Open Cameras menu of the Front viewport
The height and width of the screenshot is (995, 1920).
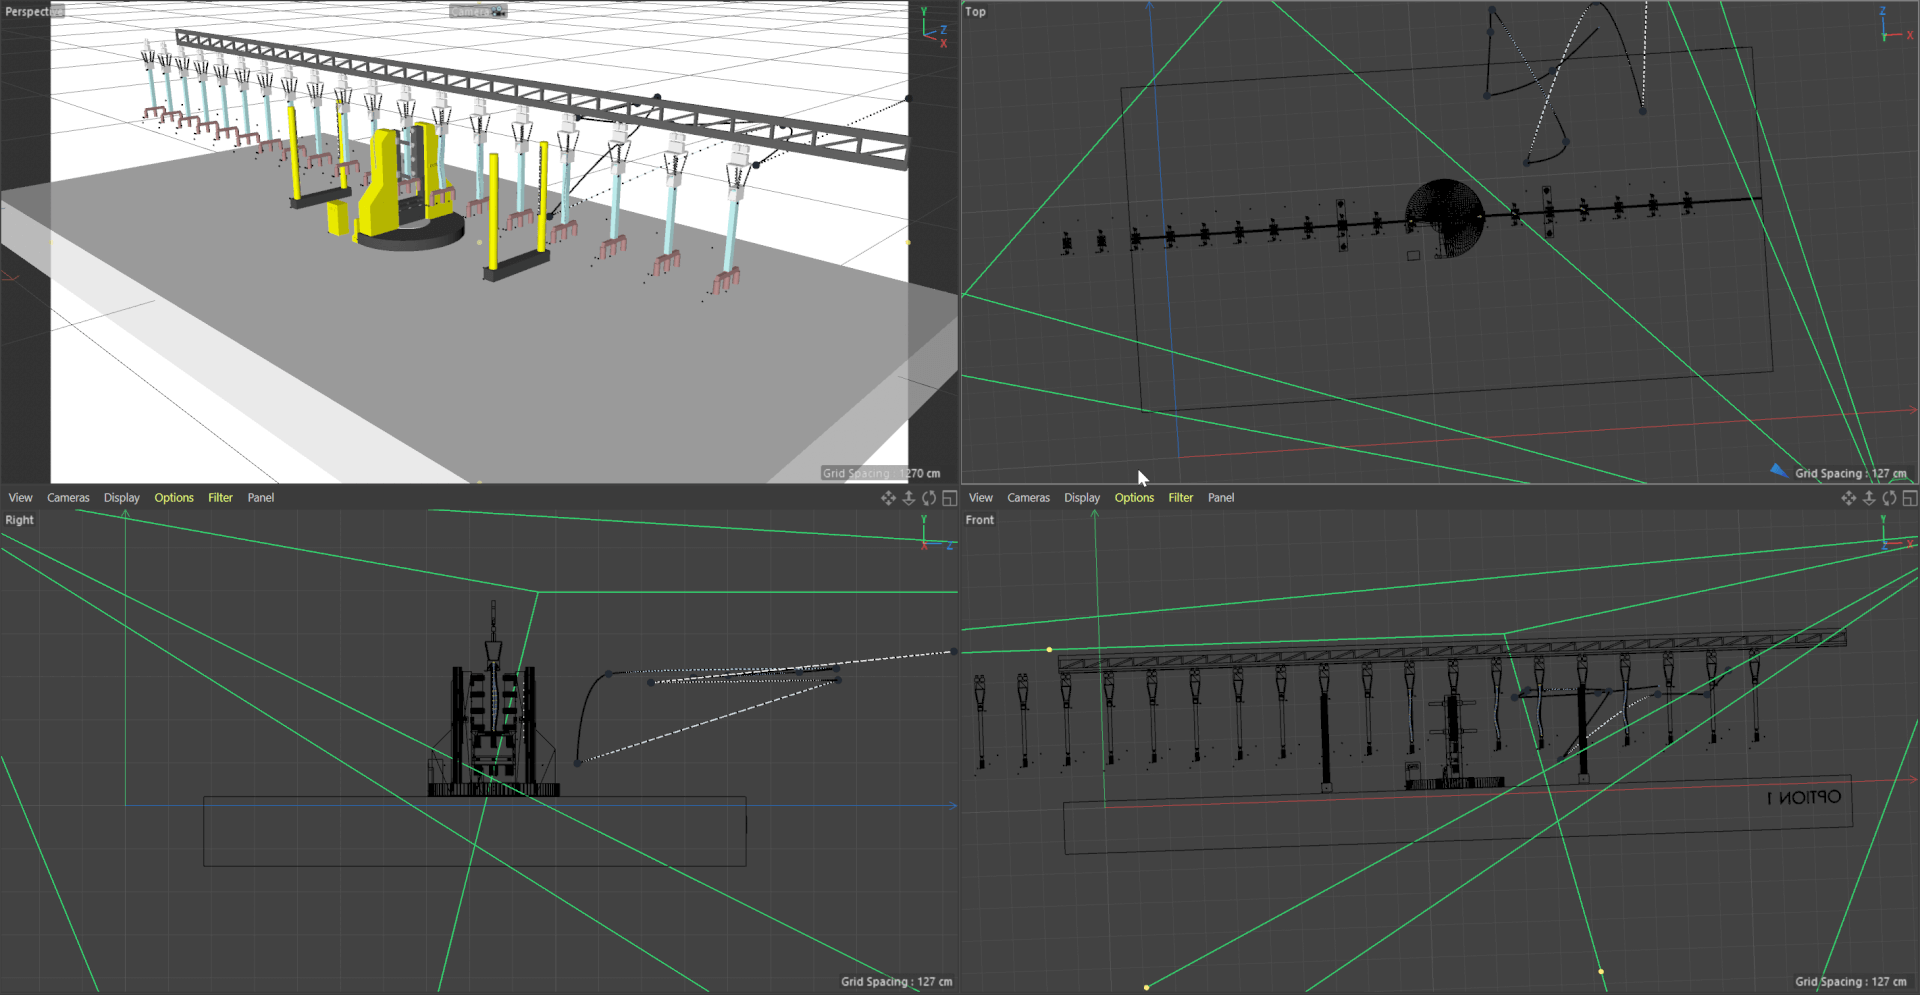click(1028, 498)
